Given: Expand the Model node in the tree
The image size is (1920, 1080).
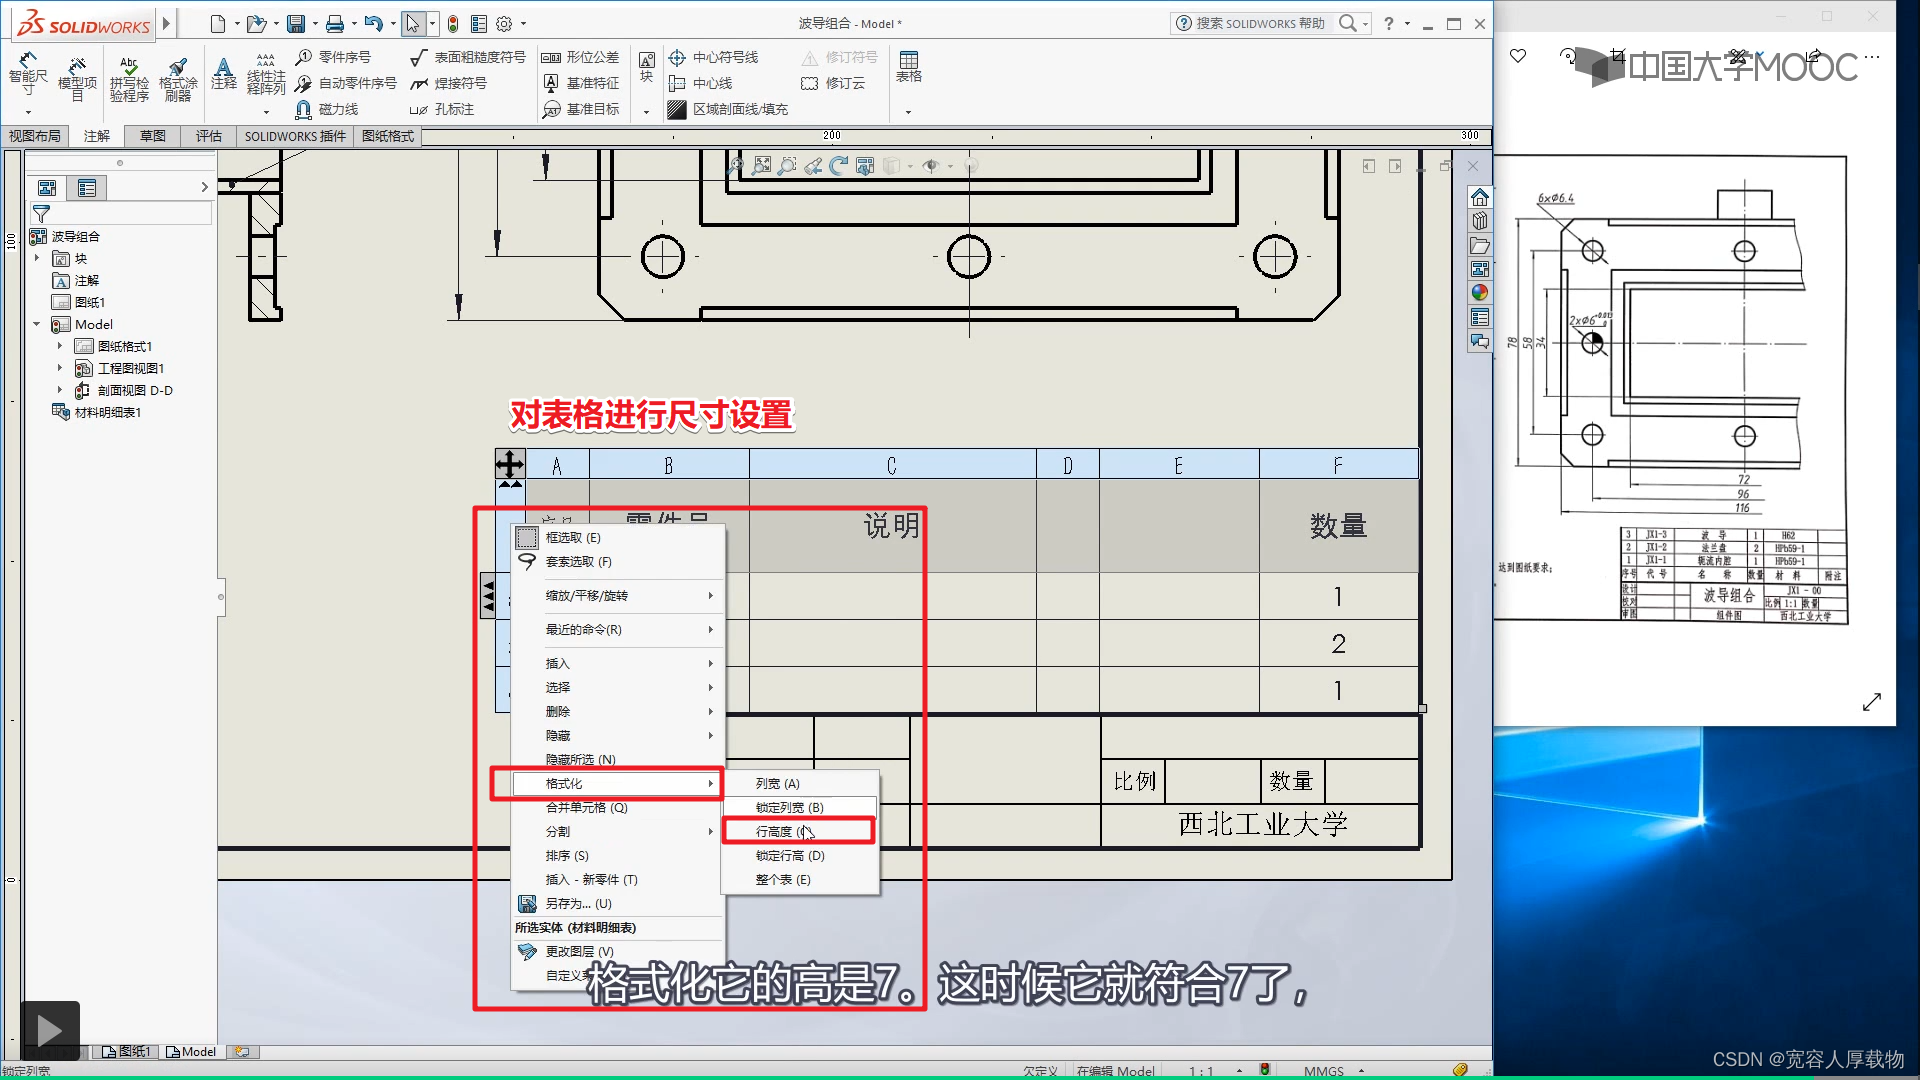Looking at the screenshot, I should click(37, 324).
